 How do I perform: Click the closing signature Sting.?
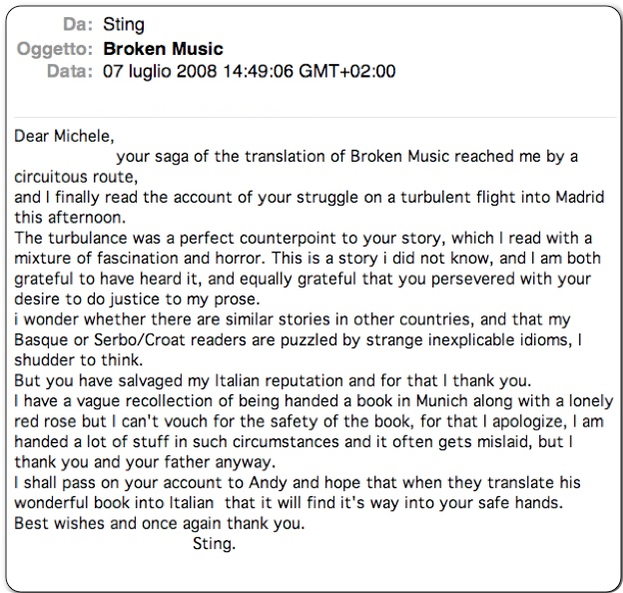pyautogui.click(x=214, y=544)
